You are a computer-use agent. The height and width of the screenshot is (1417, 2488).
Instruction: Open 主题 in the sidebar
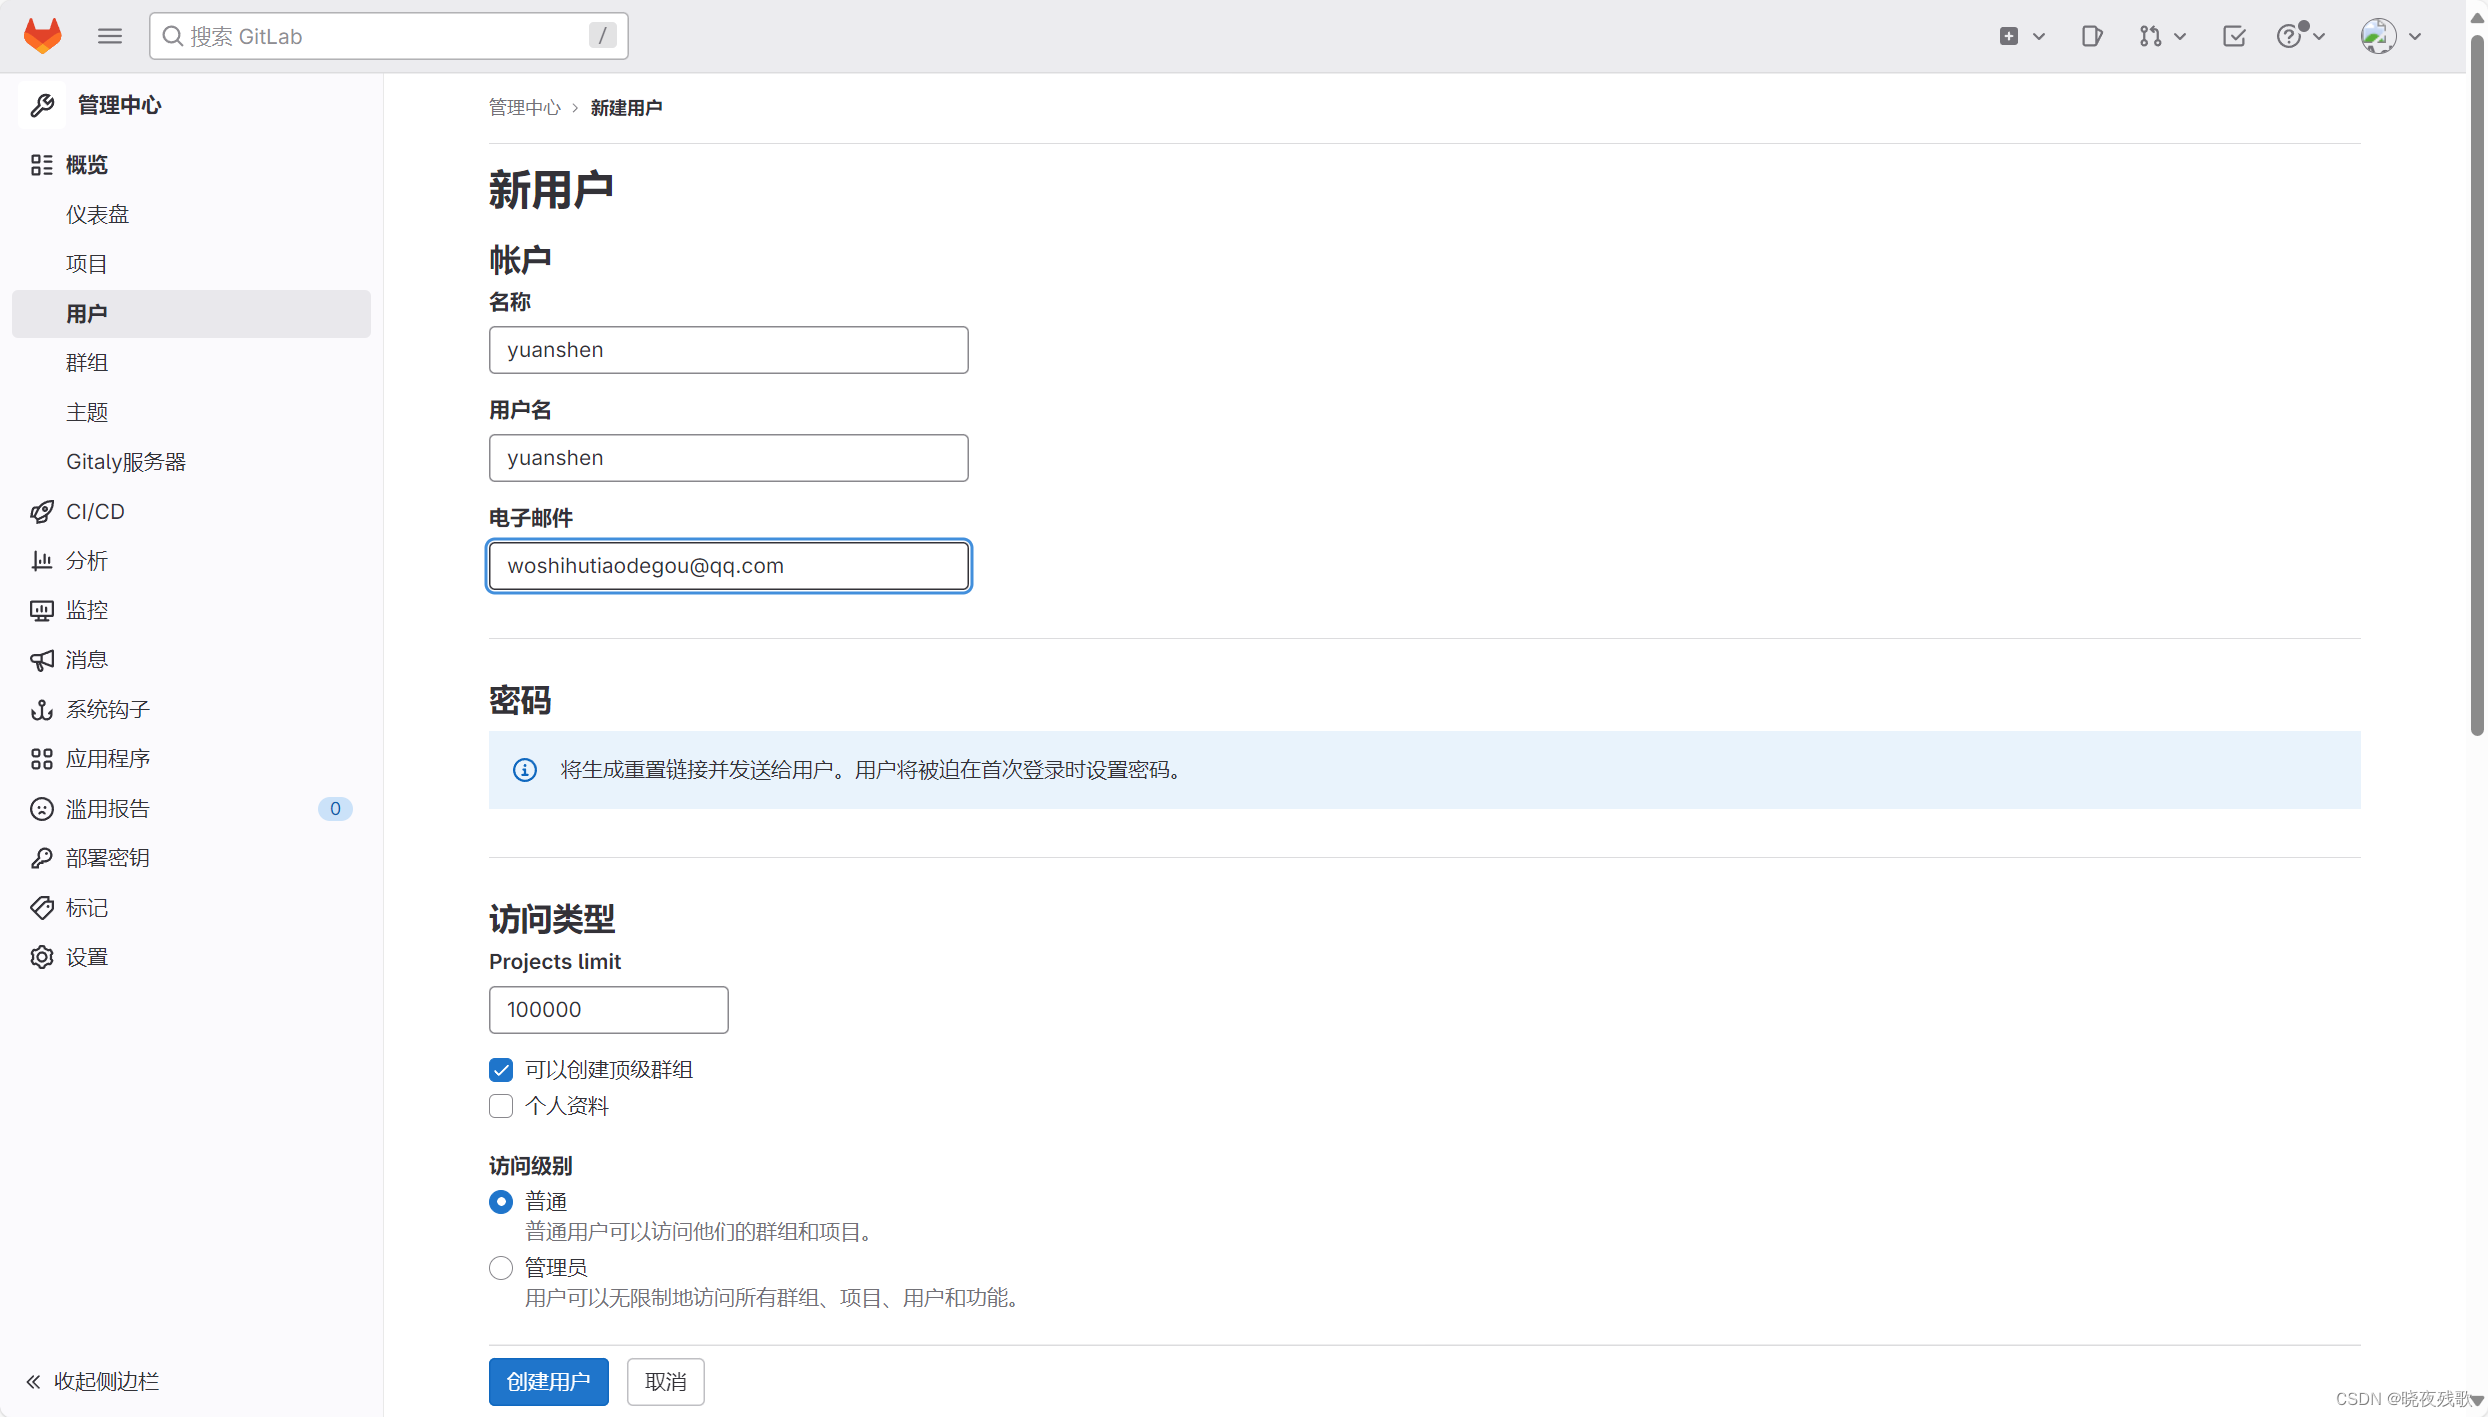[191, 413]
